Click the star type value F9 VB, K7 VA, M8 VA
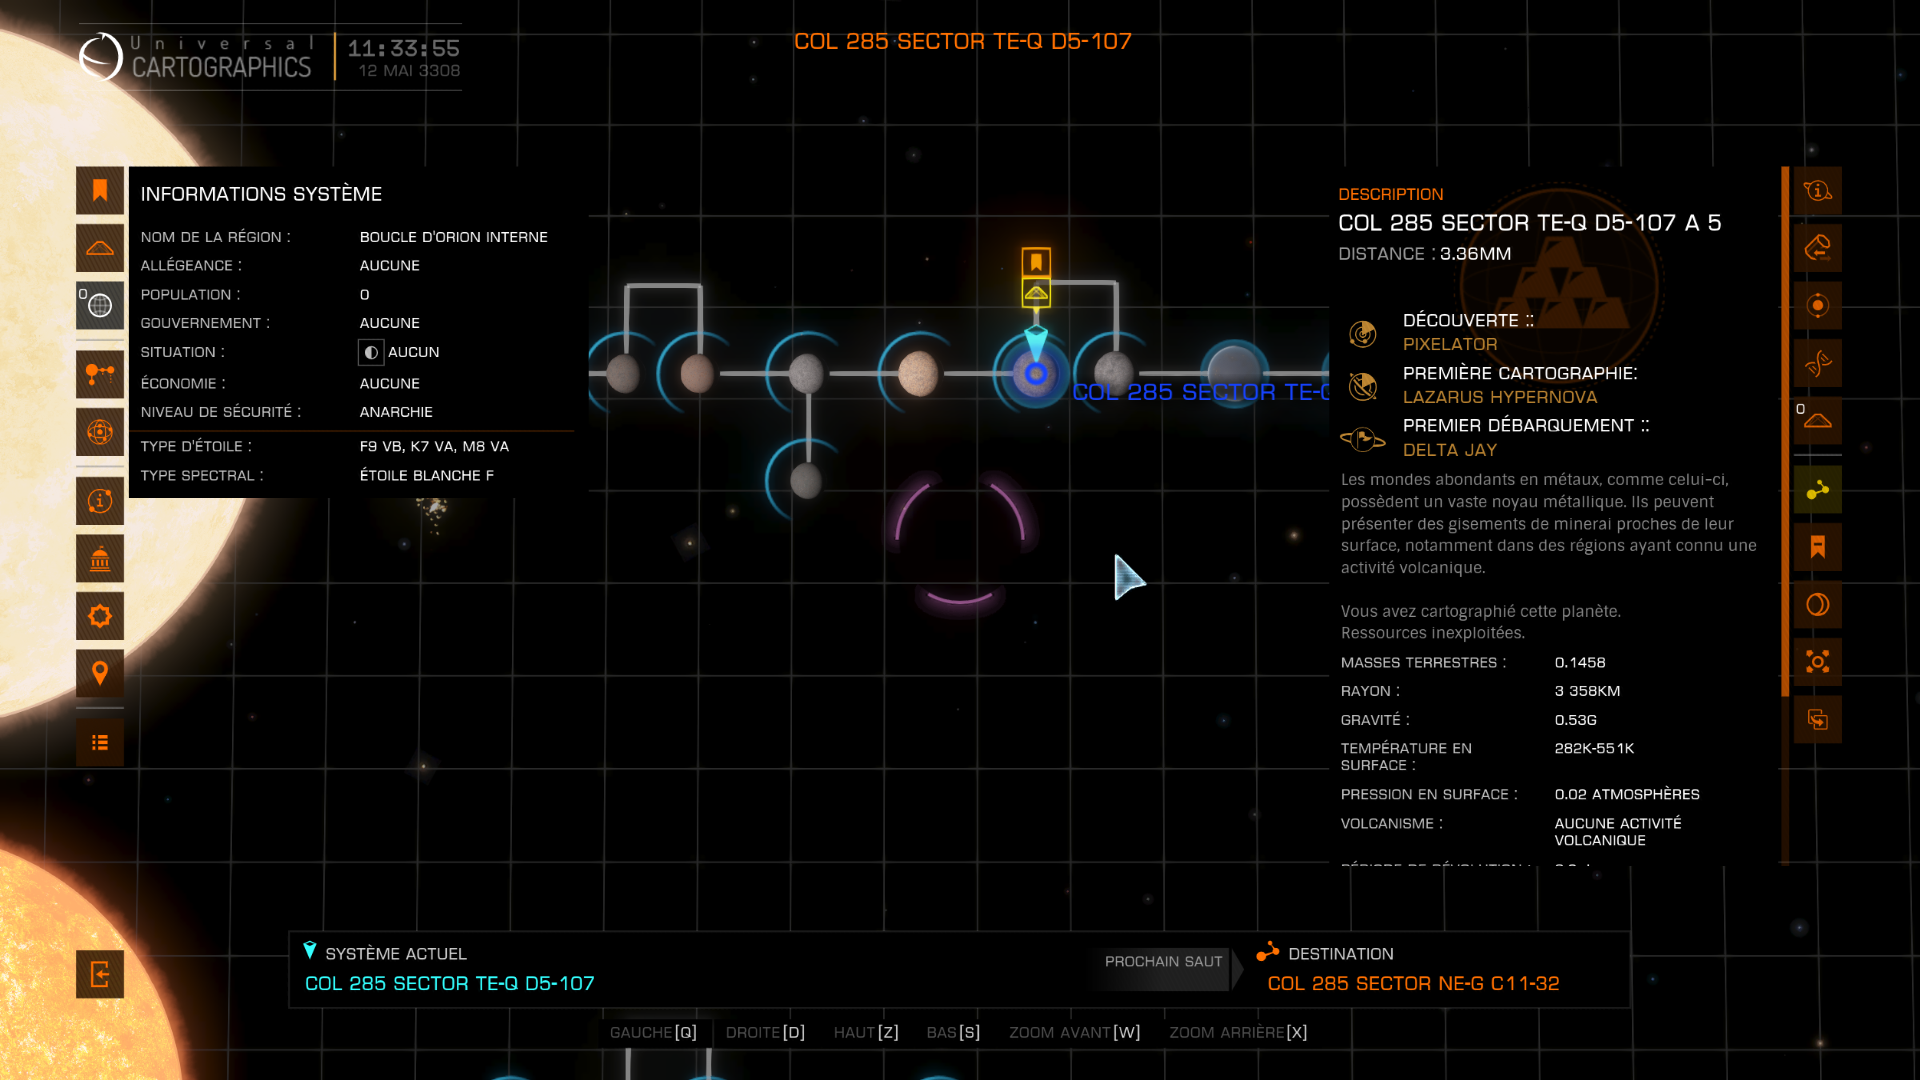The image size is (1920, 1080). tap(434, 446)
